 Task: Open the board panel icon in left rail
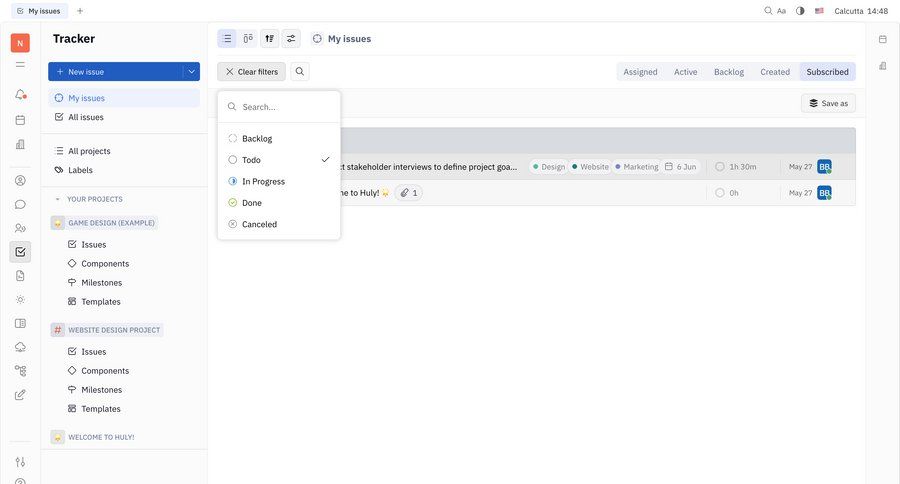click(x=20, y=323)
